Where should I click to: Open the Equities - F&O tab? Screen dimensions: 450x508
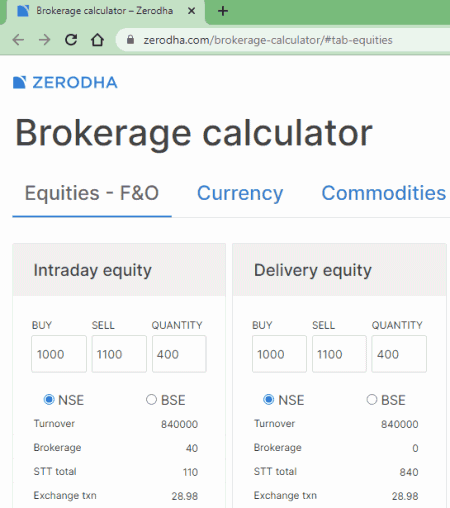(92, 193)
